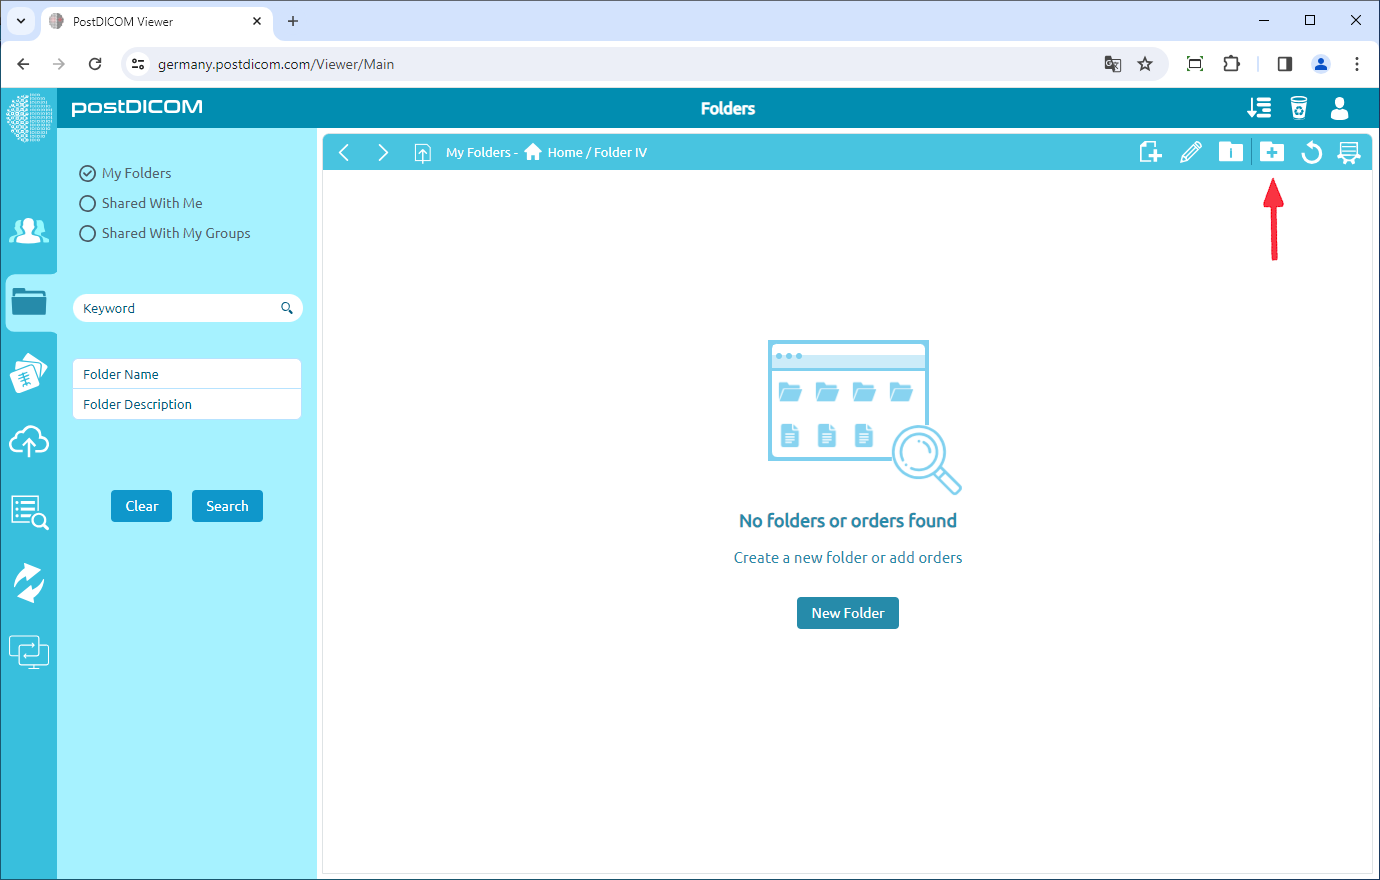This screenshot has width=1380, height=880.
Task: Click the Clear button in the search panel
Action: tap(141, 506)
